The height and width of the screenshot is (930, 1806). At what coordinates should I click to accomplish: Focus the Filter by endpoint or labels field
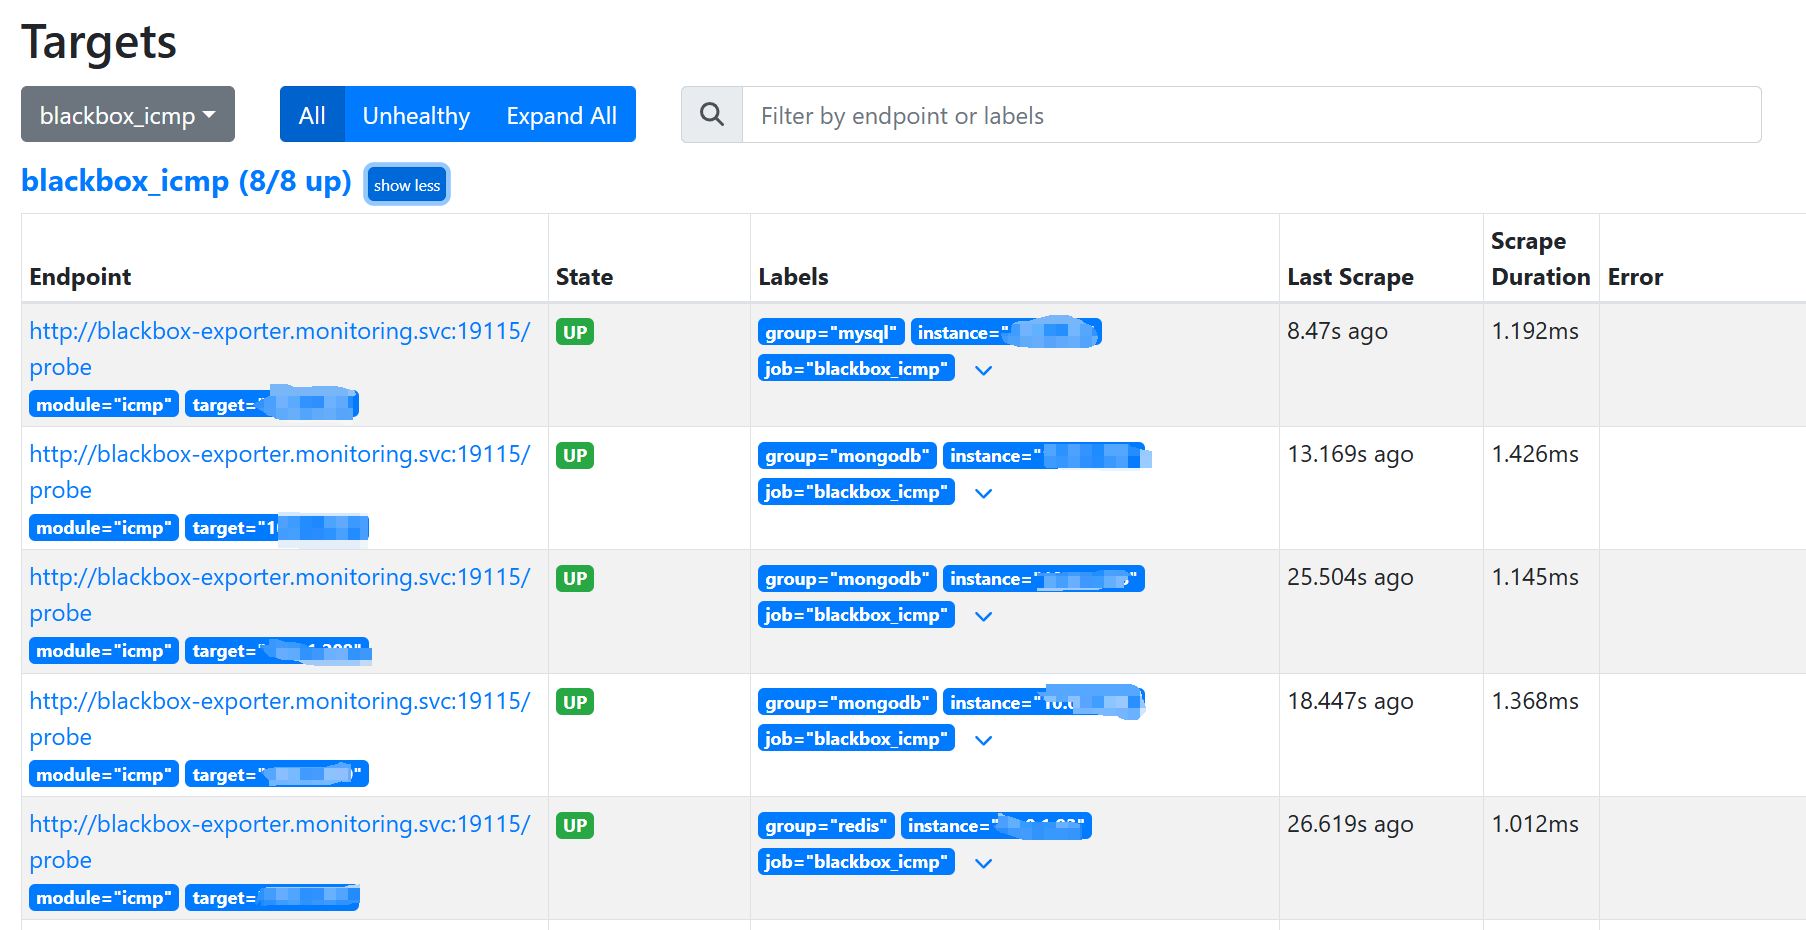click(1251, 115)
